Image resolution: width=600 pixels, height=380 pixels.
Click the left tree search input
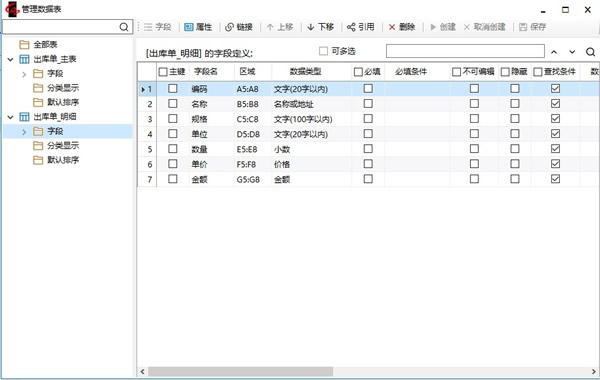pyautogui.click(x=61, y=27)
